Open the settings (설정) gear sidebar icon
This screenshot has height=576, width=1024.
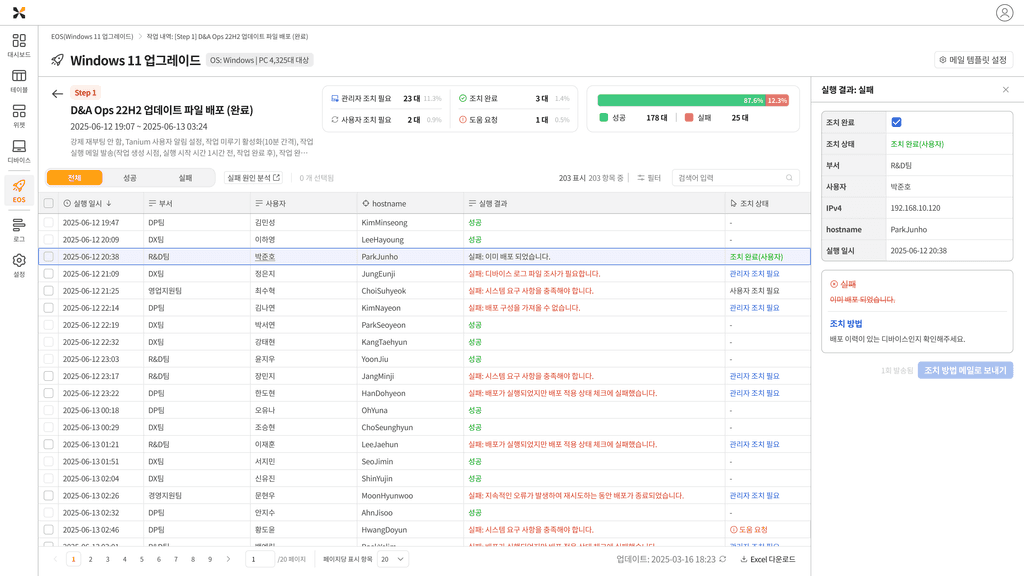(x=19, y=265)
